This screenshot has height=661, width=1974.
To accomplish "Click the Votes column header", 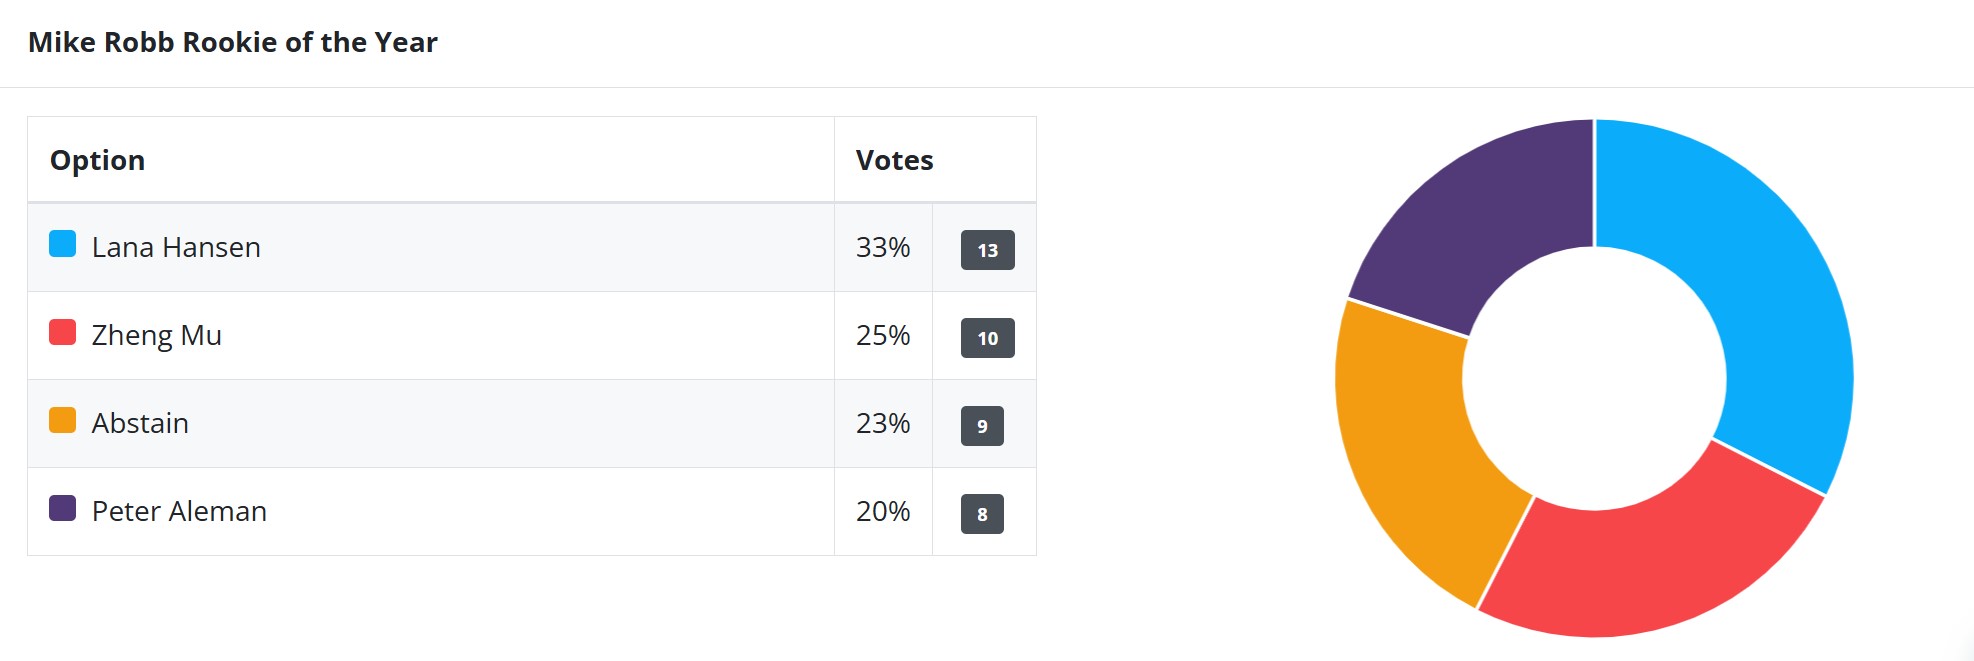I will pos(894,160).
